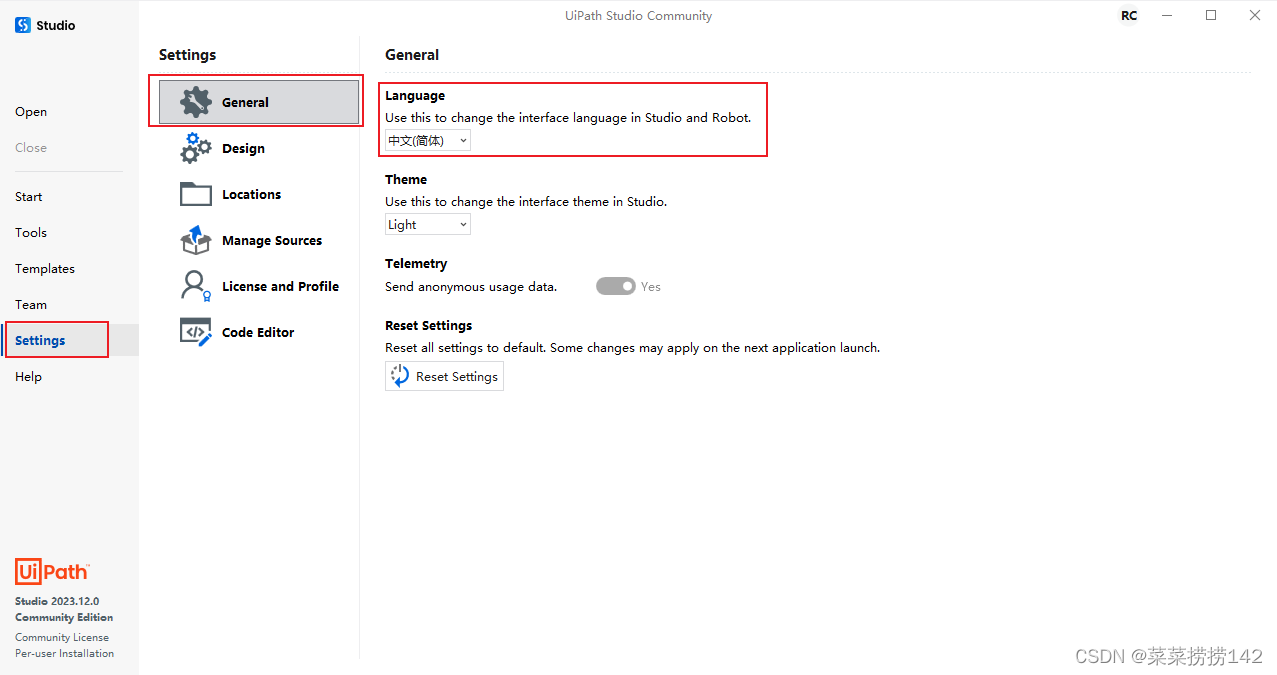
Task: Click the Language section heading
Action: 415,96
